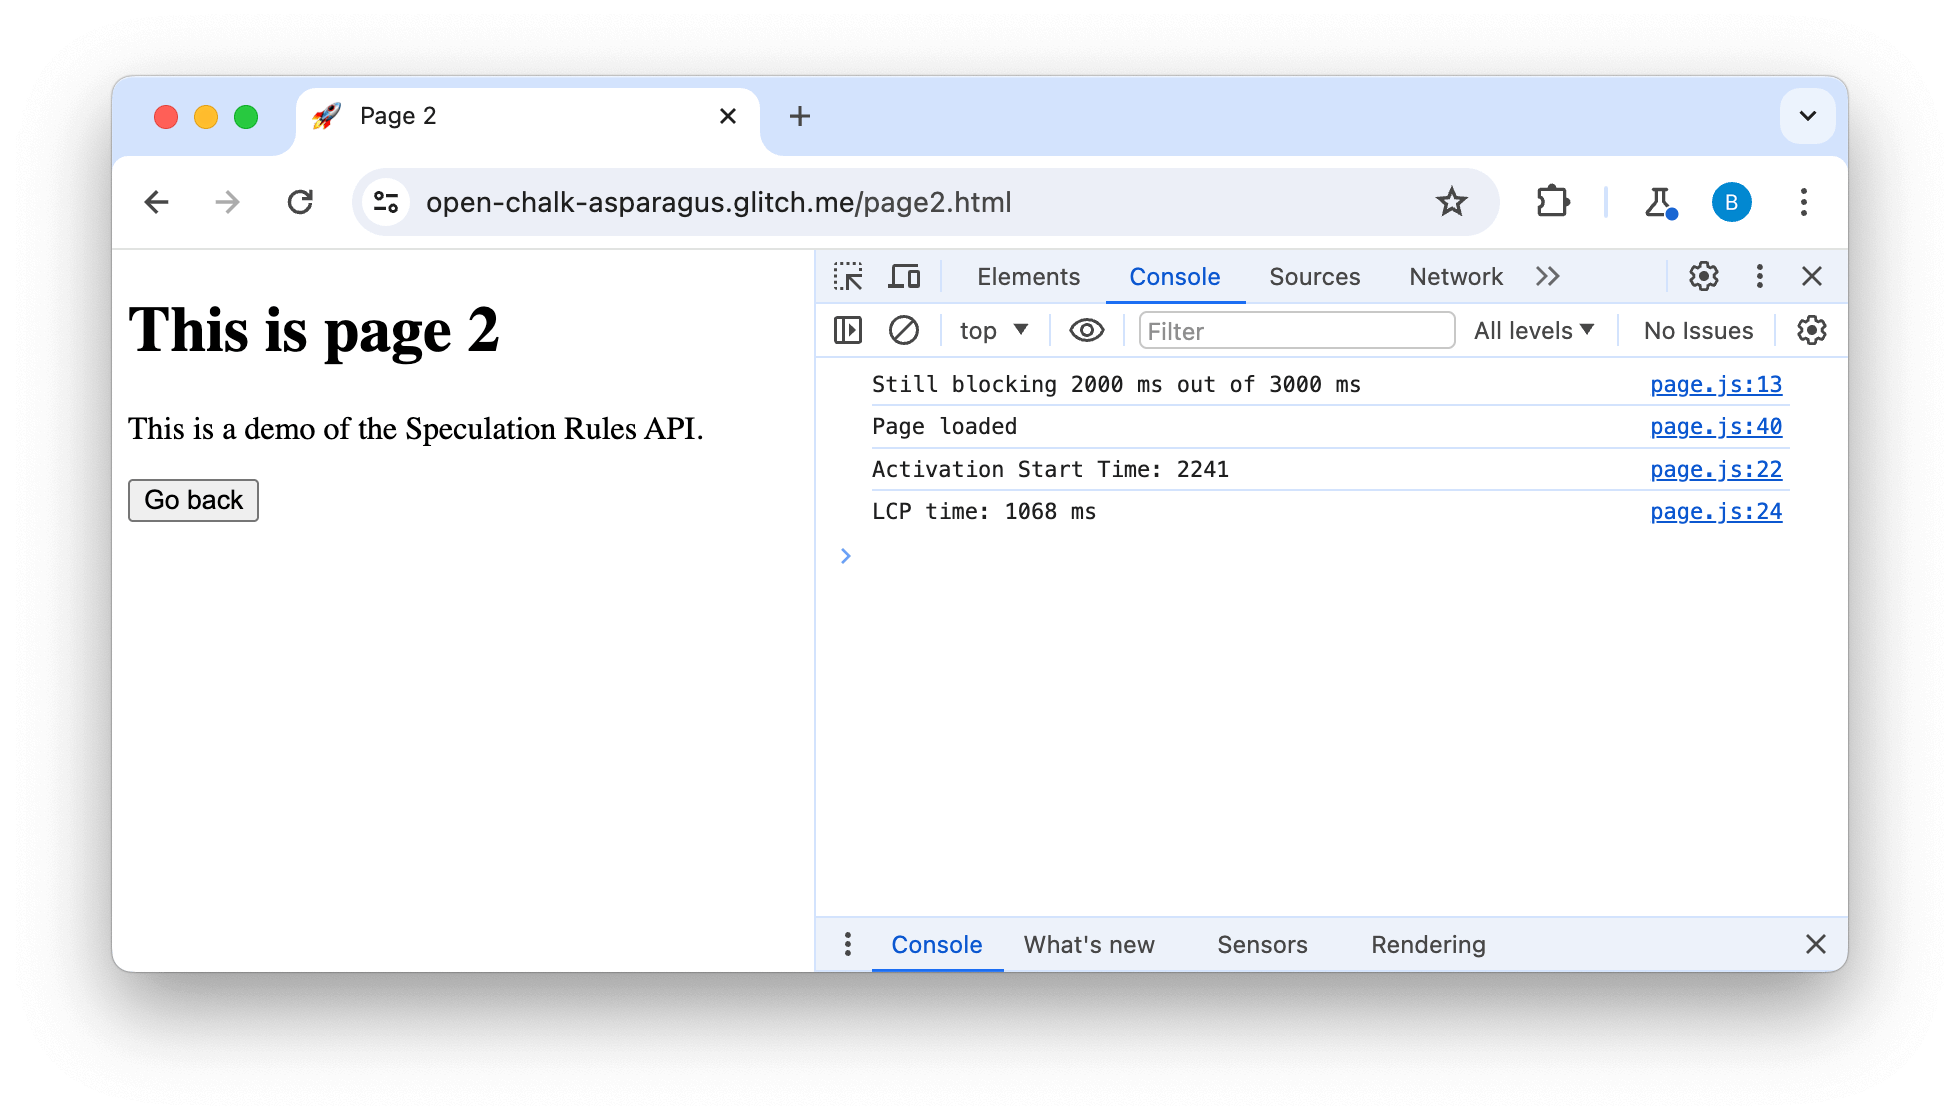Click the Elements panel tab
This screenshot has height=1120, width=1960.
[x=1028, y=276]
